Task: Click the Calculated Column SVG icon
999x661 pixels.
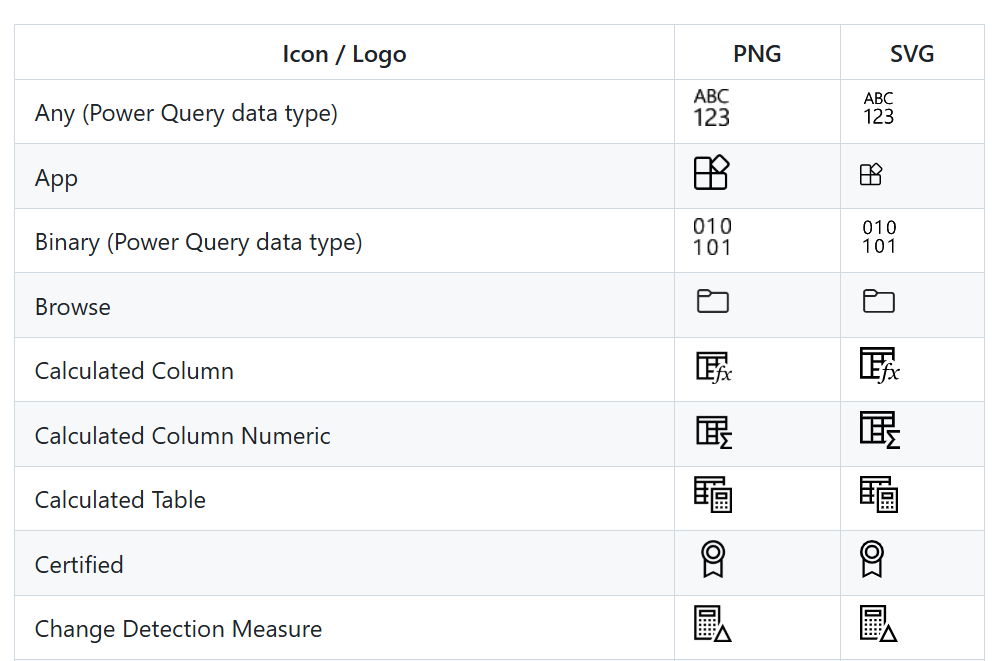Action: (880, 365)
